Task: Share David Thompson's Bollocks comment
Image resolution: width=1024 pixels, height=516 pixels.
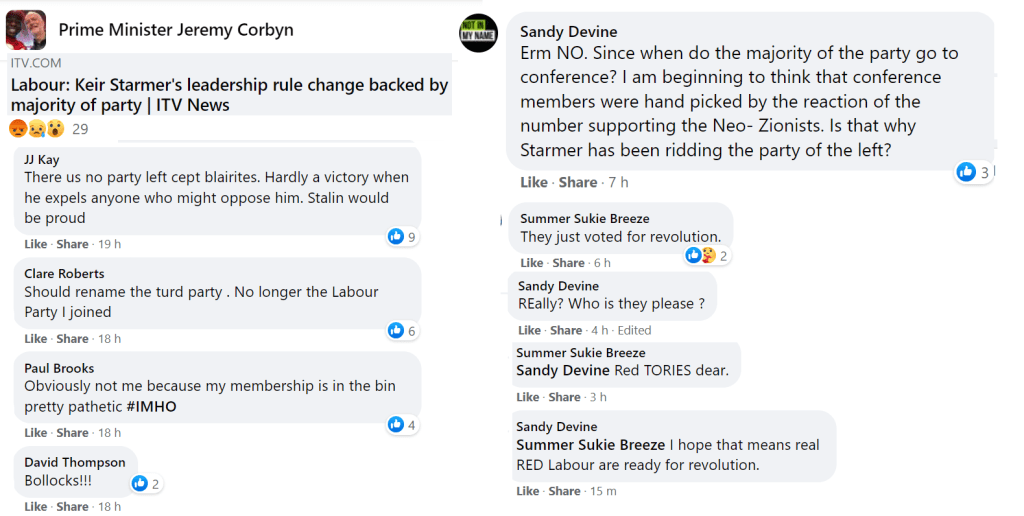Action: coord(72,507)
